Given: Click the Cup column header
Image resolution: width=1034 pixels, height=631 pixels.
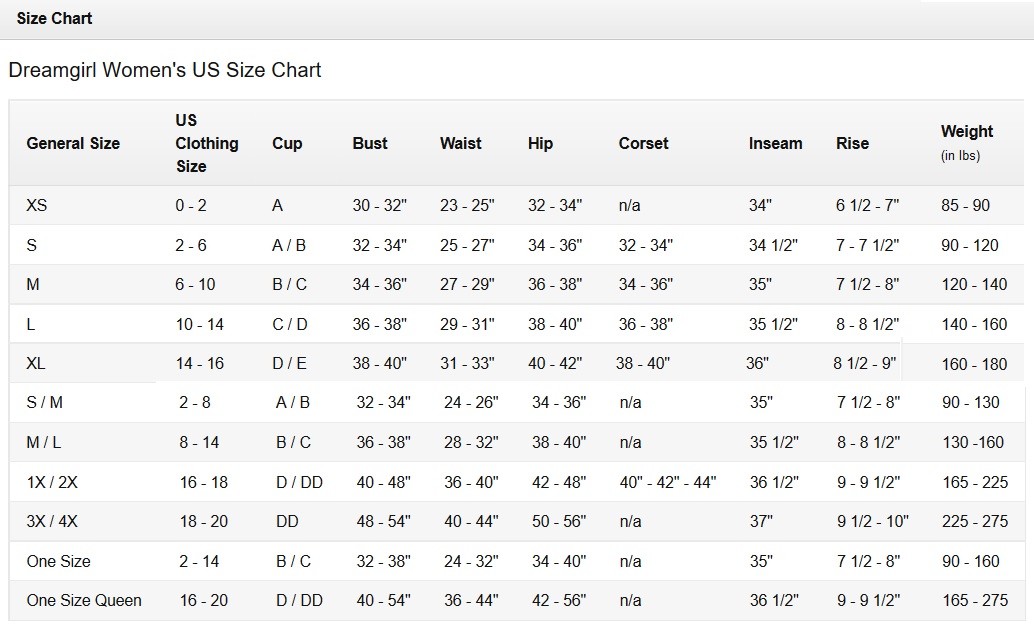Looking at the screenshot, I should click(287, 143).
